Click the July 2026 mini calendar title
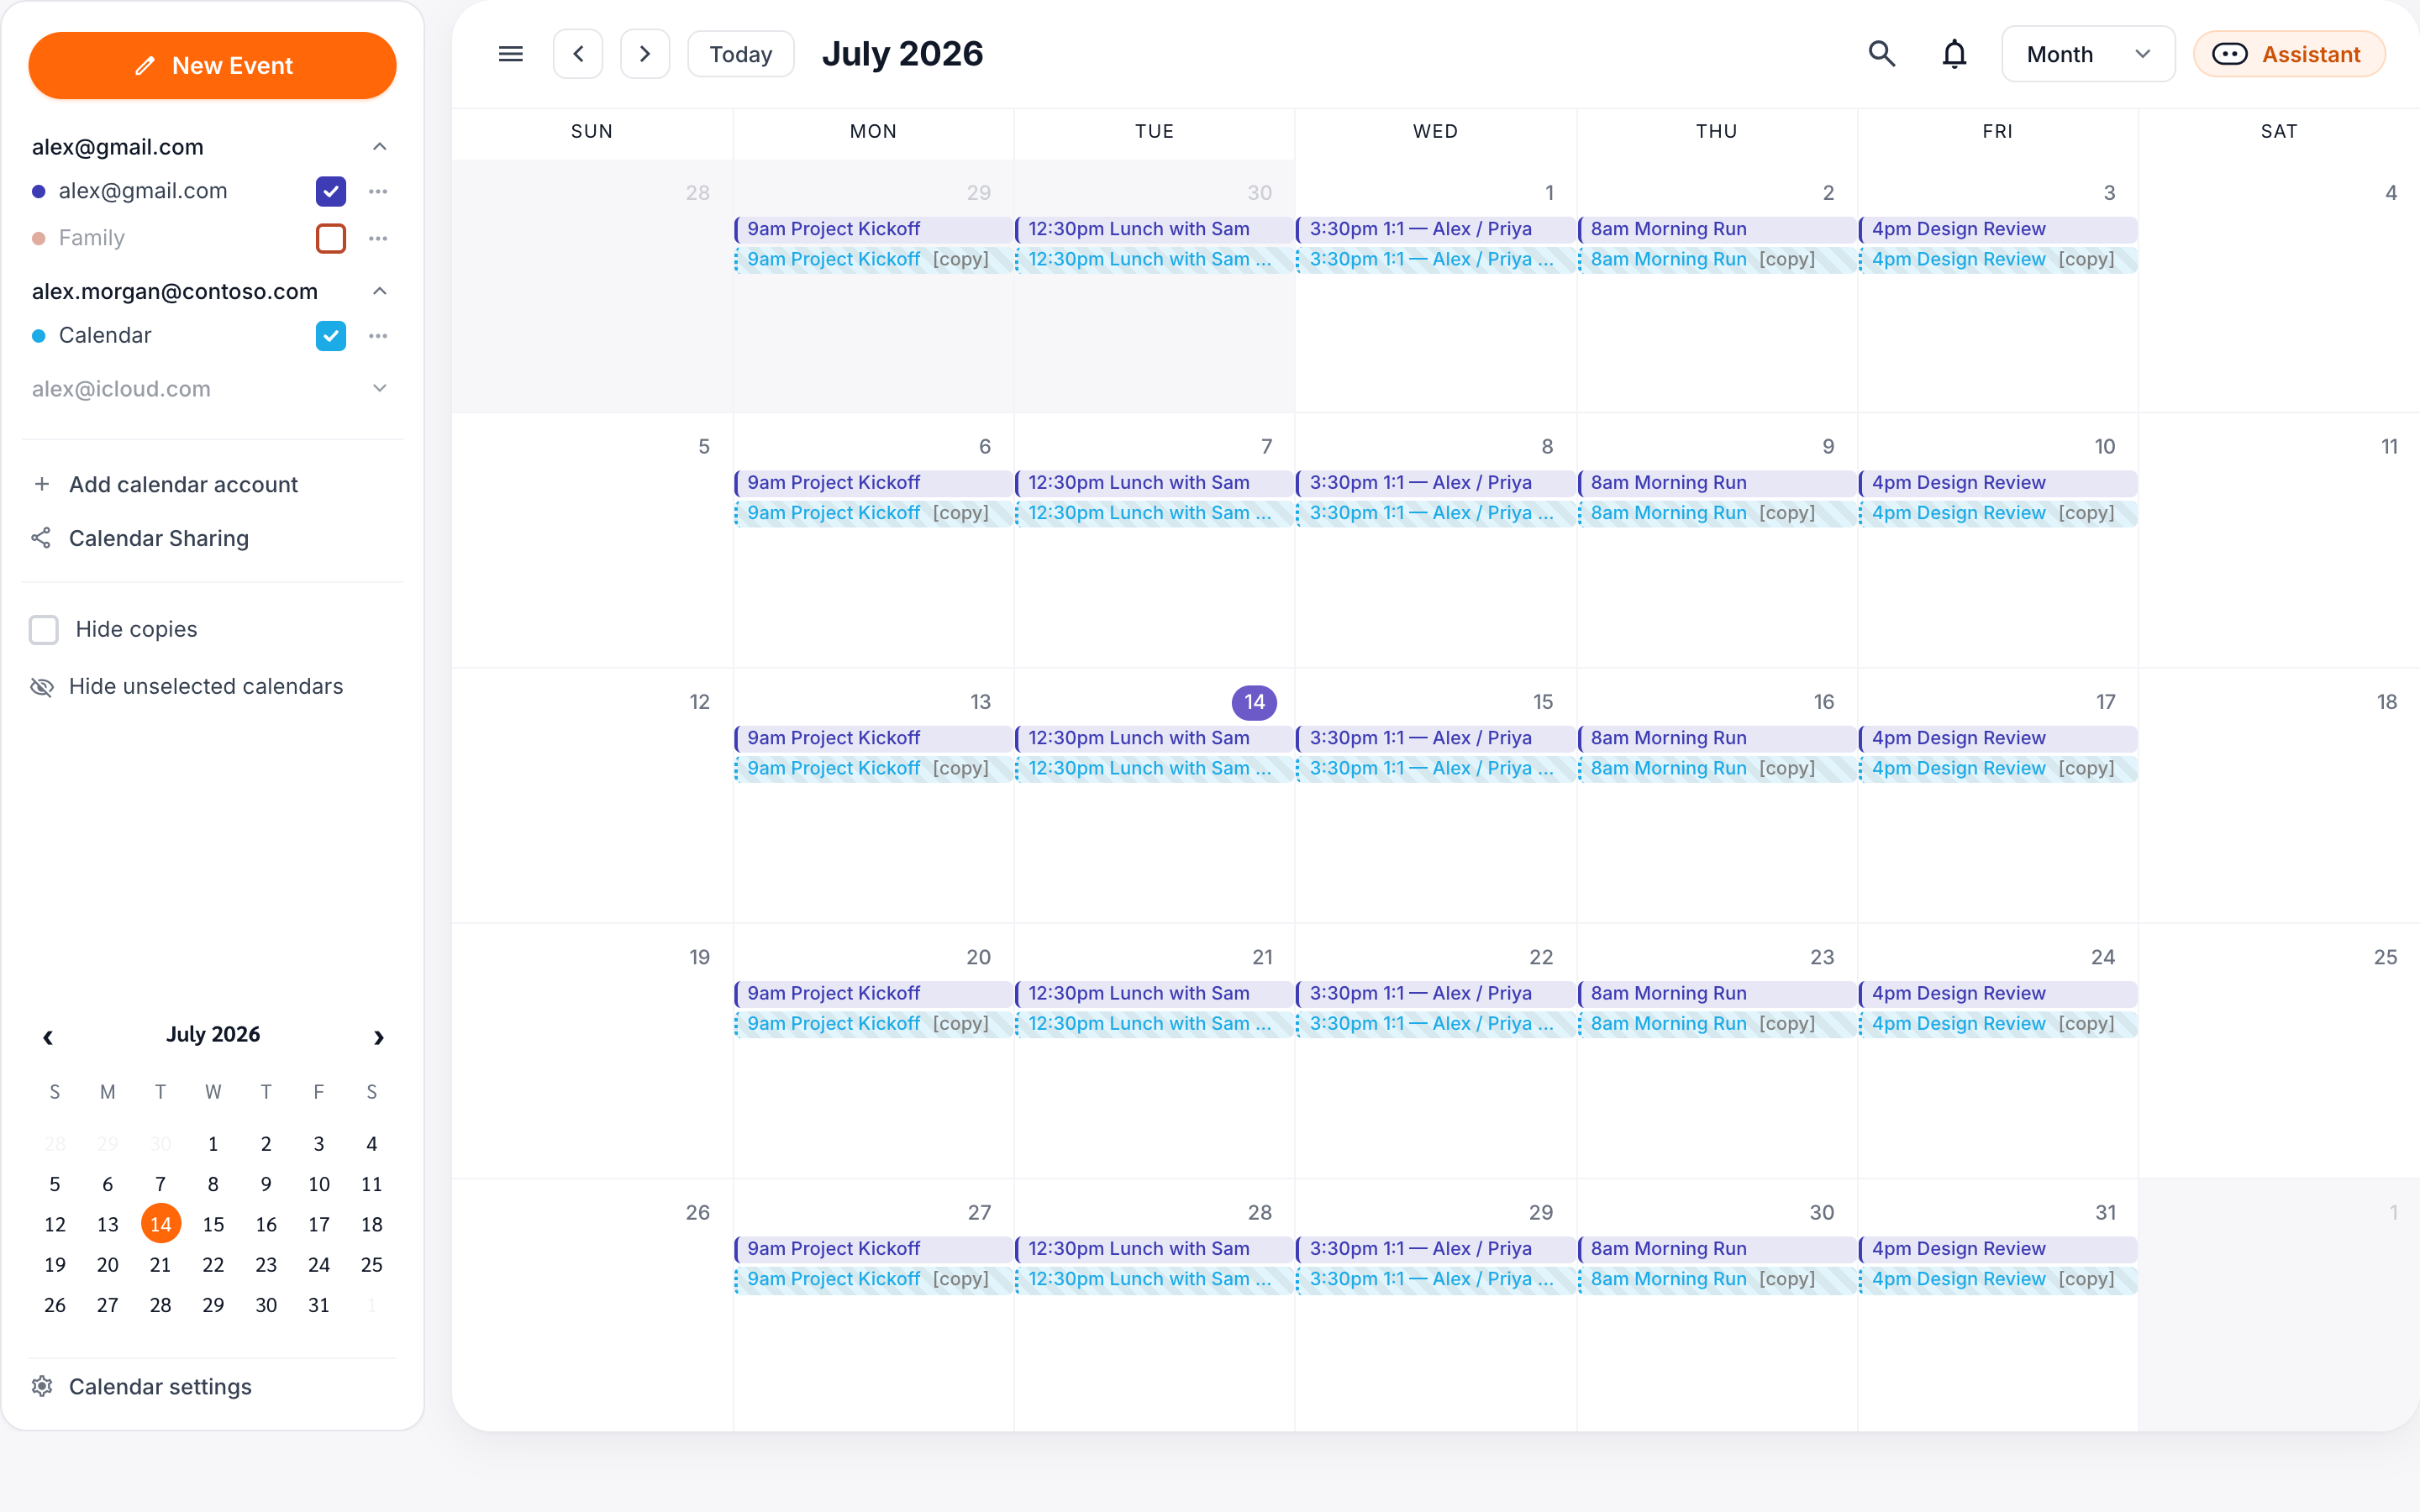 [213, 1034]
